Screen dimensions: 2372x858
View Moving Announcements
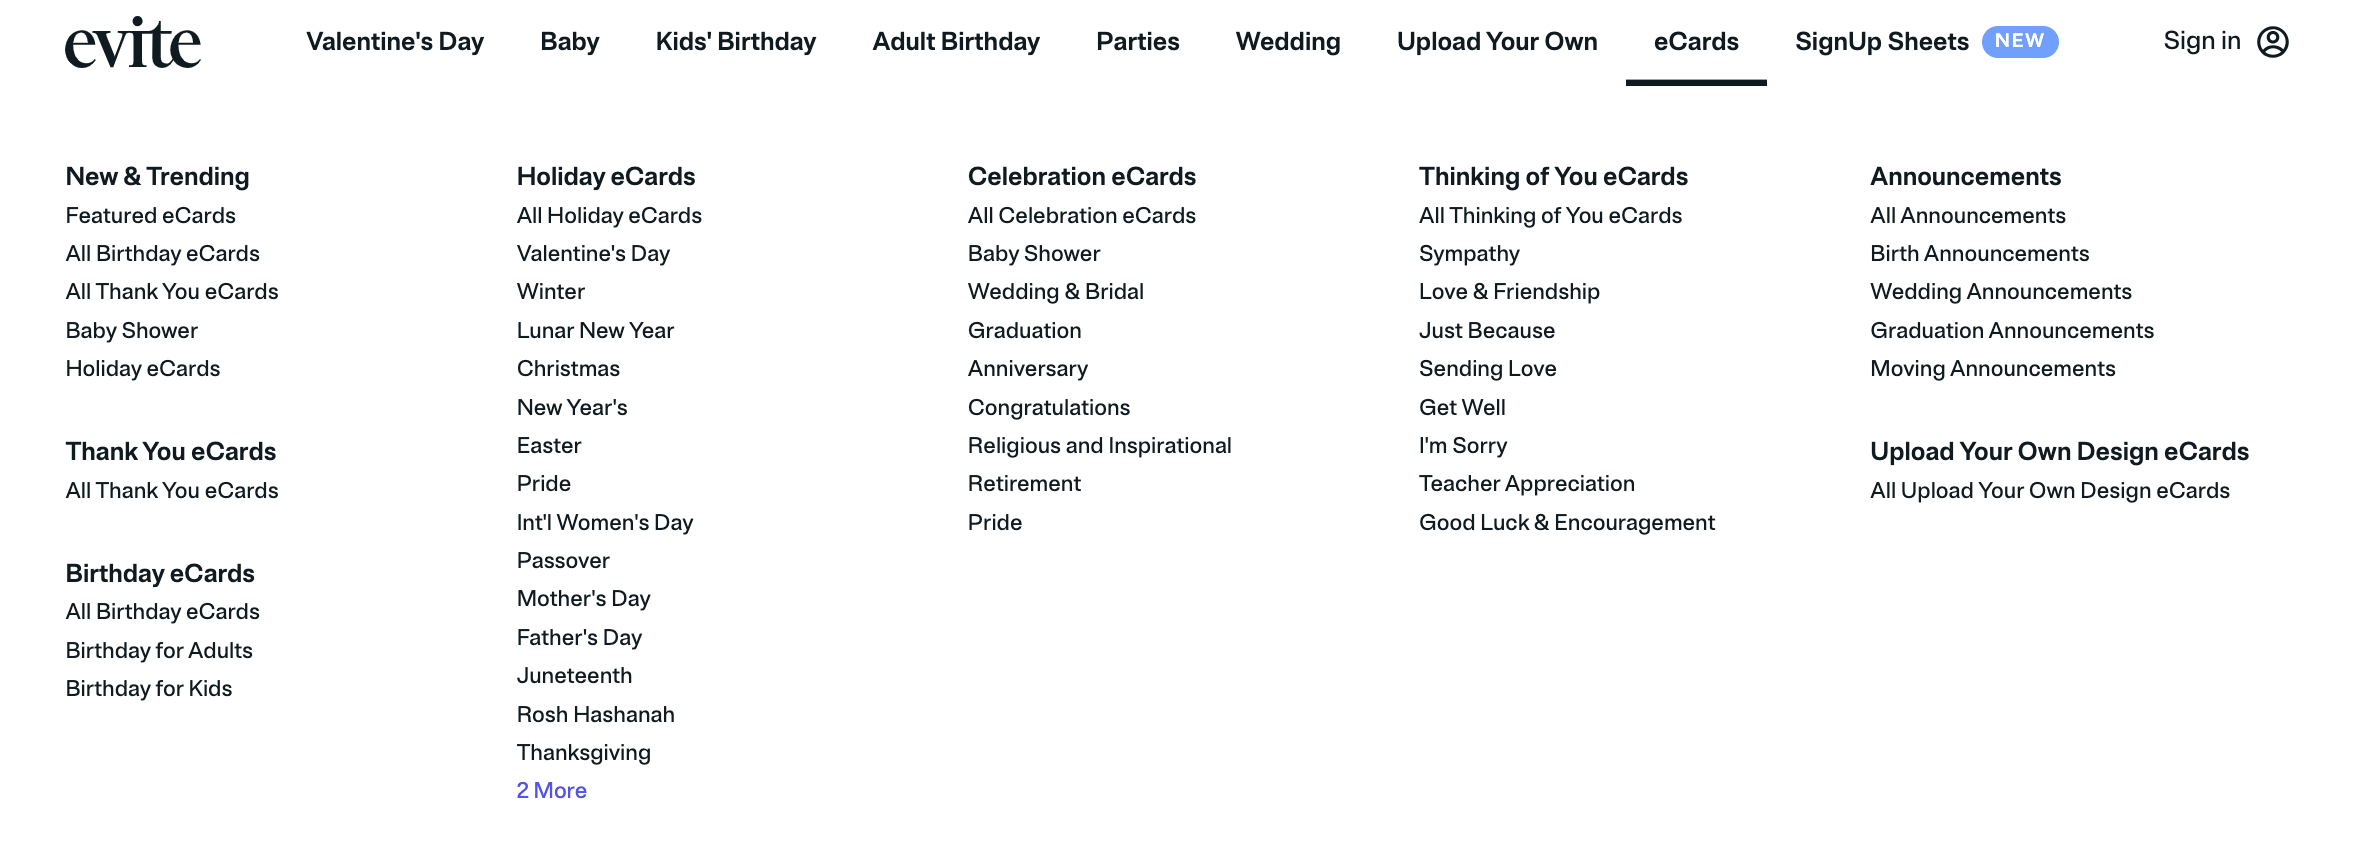coord(1993,368)
